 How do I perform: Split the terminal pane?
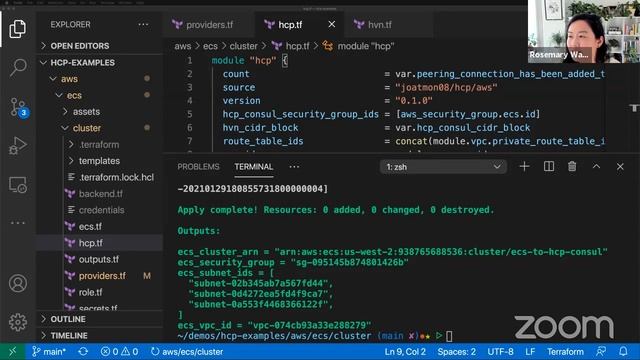549,167
